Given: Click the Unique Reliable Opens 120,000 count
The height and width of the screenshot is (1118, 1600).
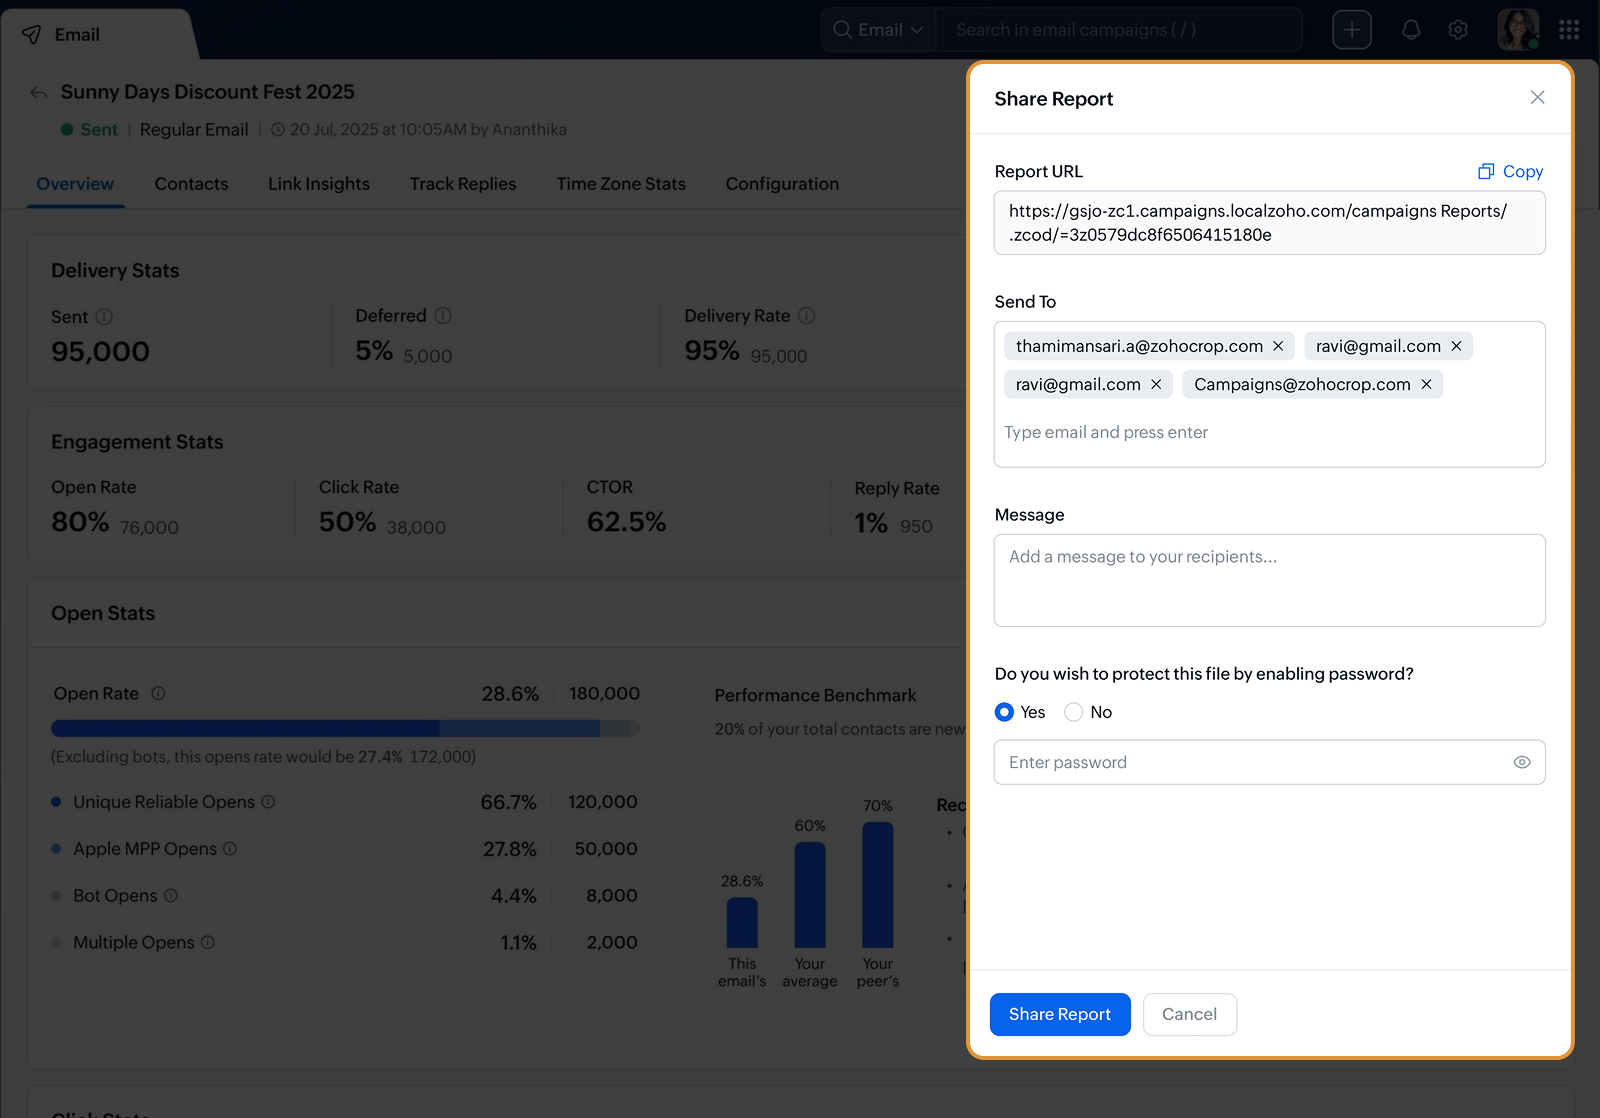Looking at the screenshot, I should click(x=603, y=802).
